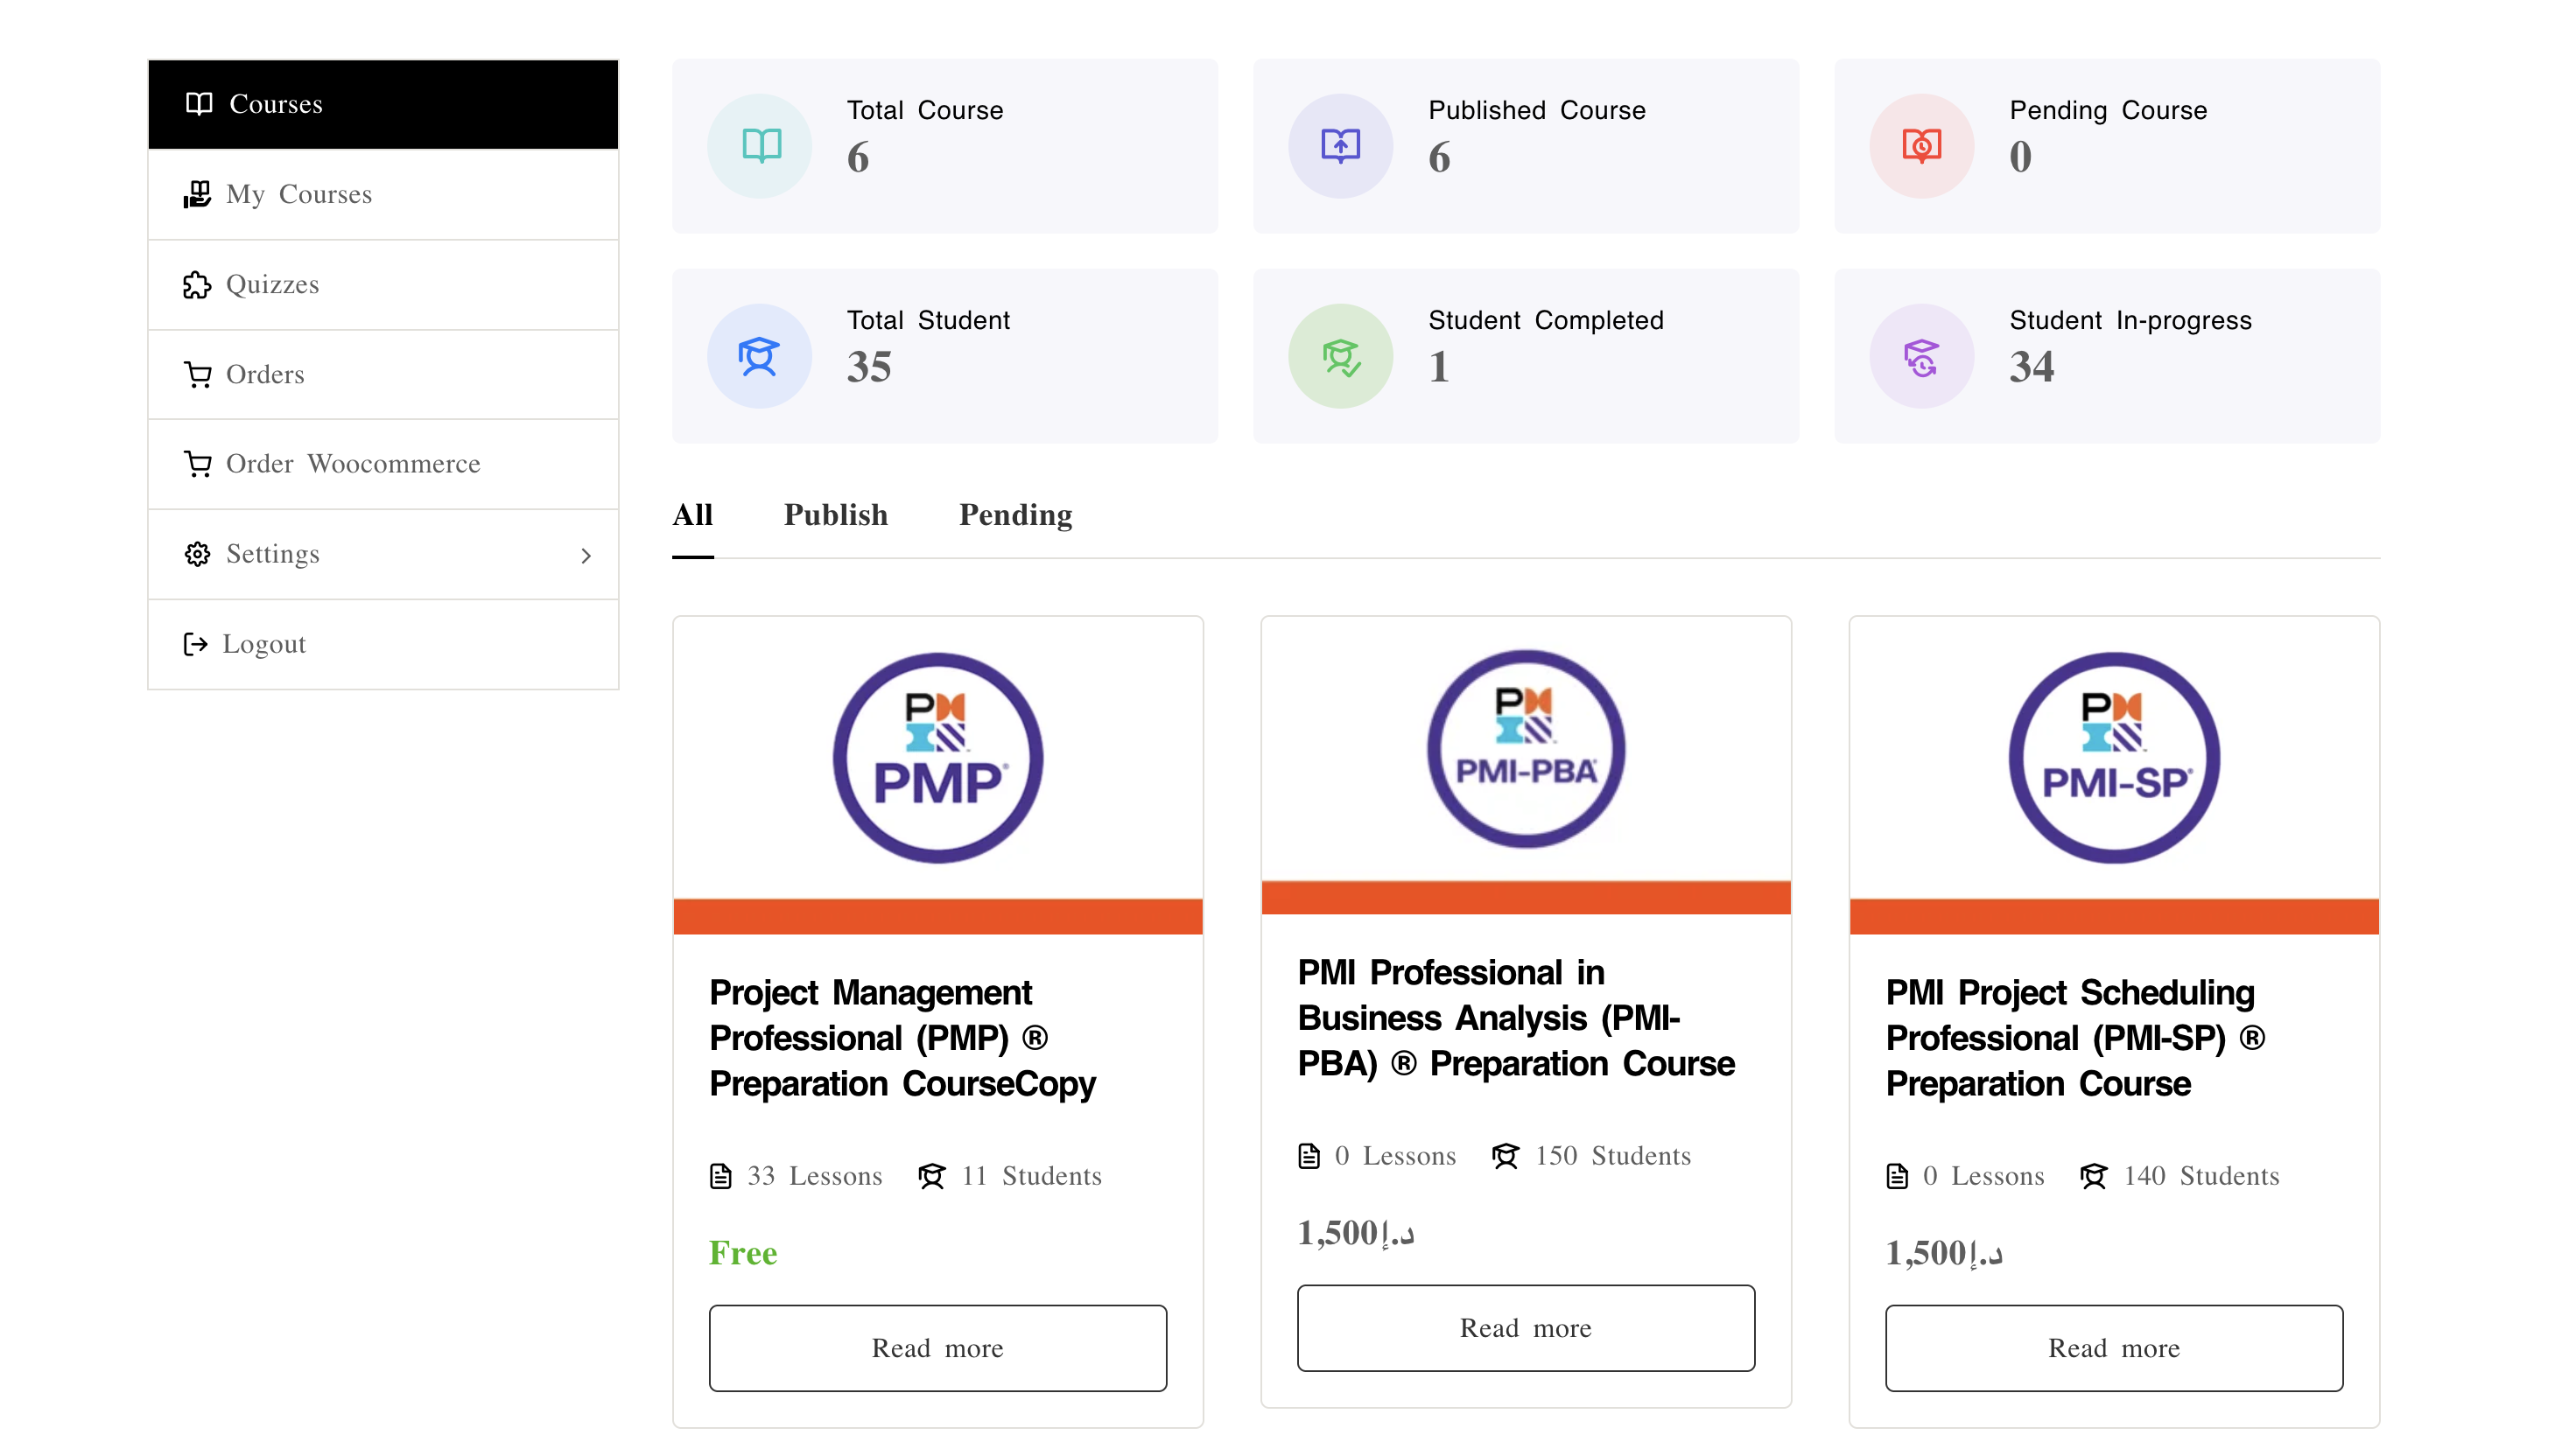
Task: Click the Pending Course clock icon
Action: coord(1921,146)
